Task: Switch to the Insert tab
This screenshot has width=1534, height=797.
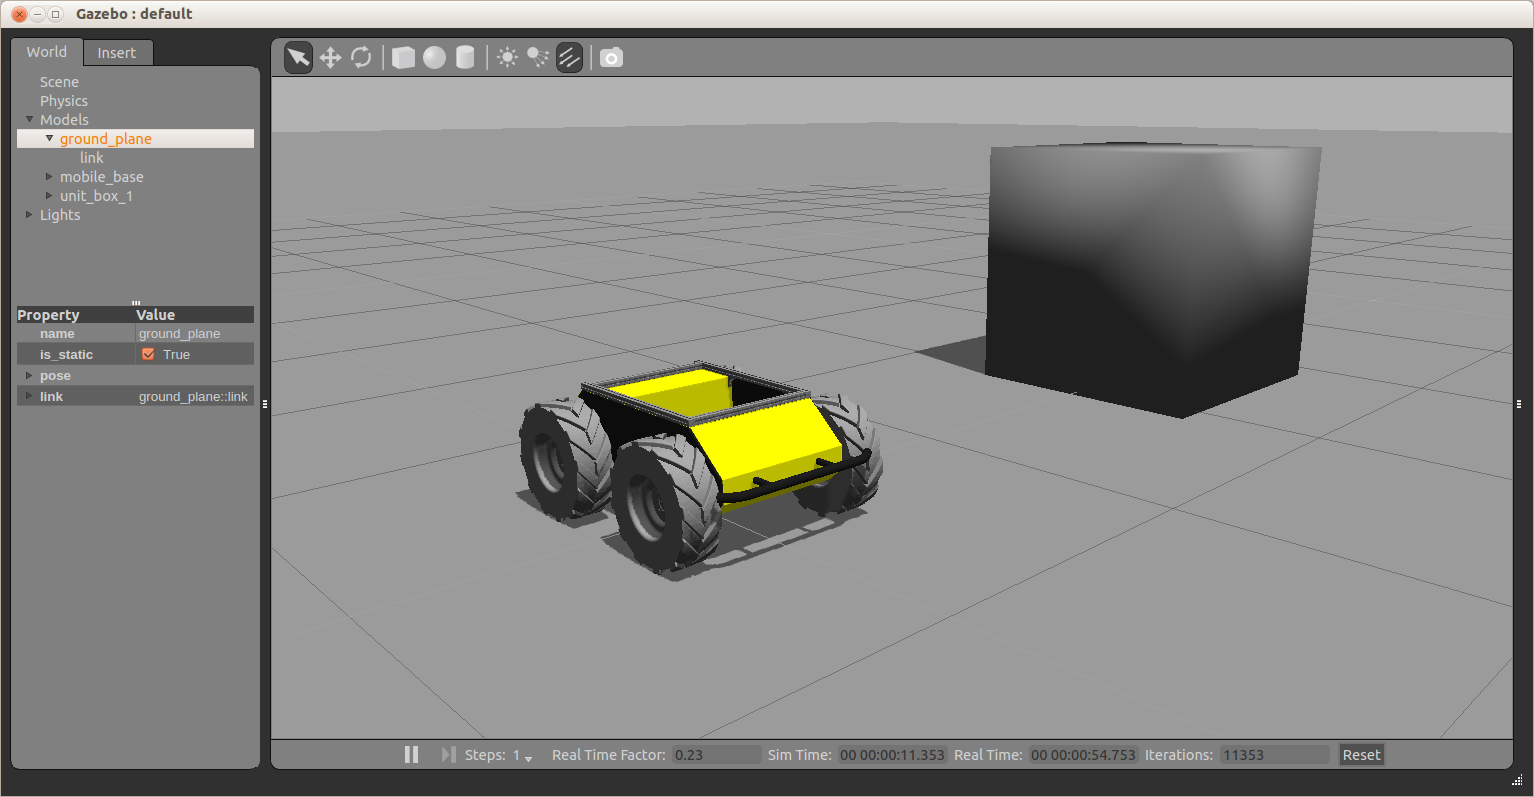Action: tap(117, 53)
